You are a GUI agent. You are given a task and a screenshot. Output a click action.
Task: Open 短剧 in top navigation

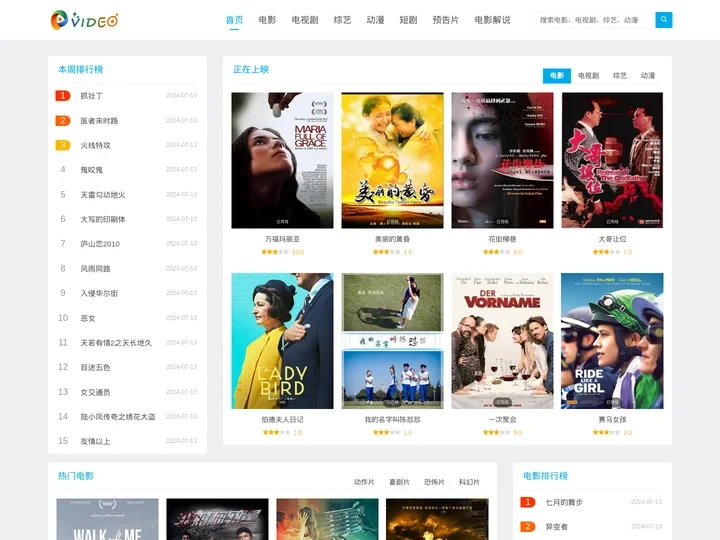[408, 20]
